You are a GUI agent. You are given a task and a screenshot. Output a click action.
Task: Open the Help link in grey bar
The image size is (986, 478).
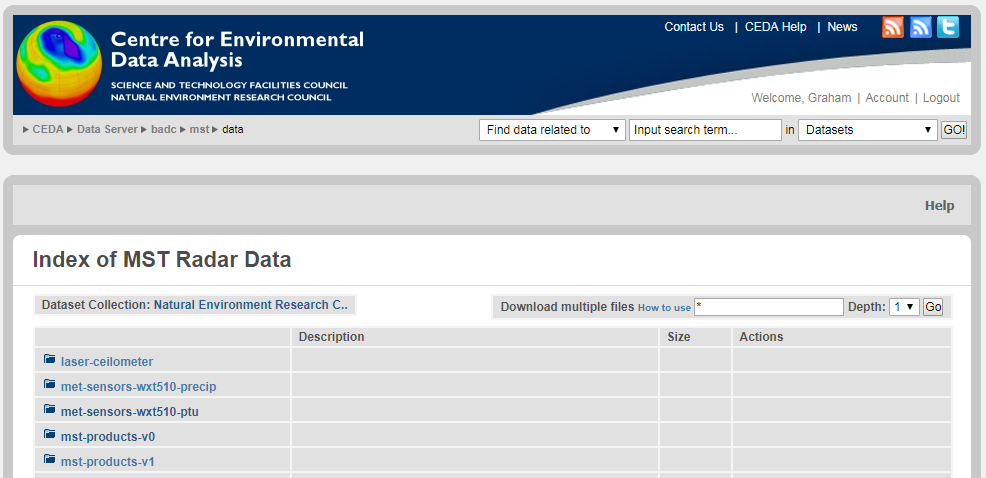[x=939, y=206]
